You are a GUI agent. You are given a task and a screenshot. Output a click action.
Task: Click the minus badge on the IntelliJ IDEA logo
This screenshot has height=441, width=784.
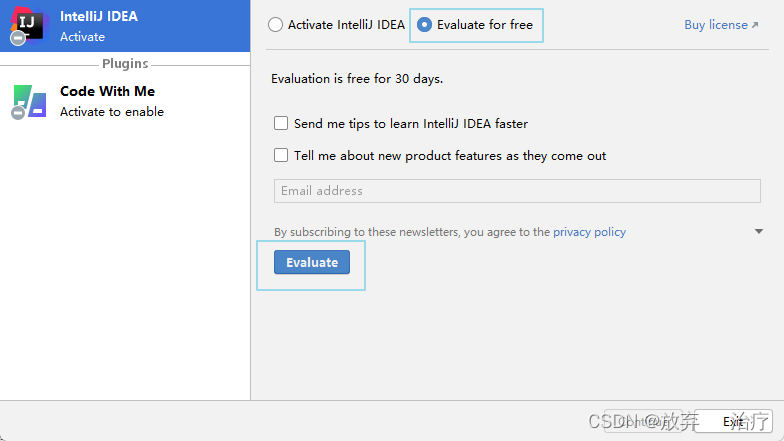pyautogui.click(x=18, y=38)
